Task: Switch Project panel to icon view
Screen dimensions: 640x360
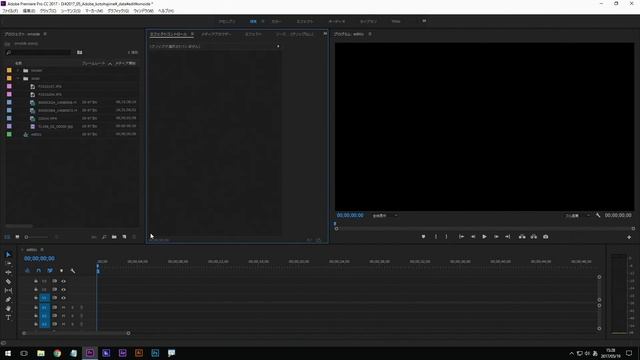Action: tap(17, 237)
